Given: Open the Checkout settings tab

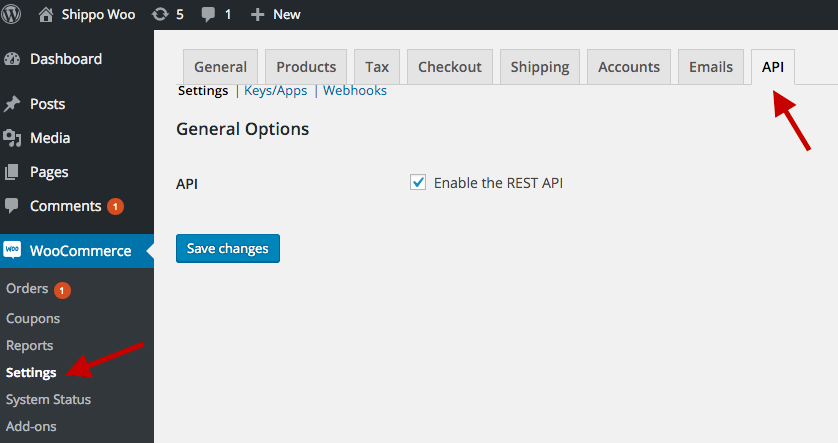Looking at the screenshot, I should (x=449, y=67).
